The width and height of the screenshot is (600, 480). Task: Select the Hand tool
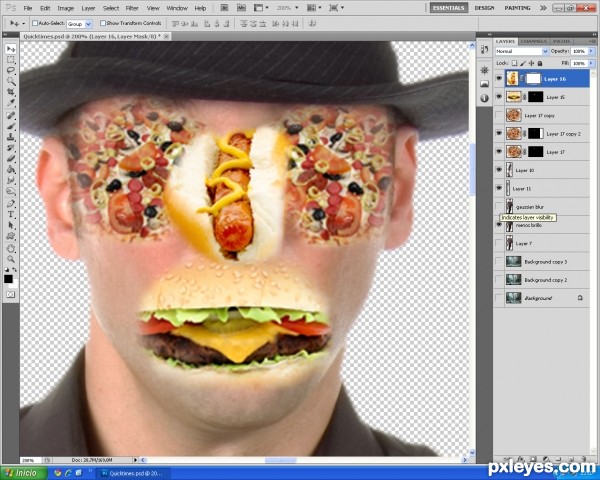coord(11,248)
